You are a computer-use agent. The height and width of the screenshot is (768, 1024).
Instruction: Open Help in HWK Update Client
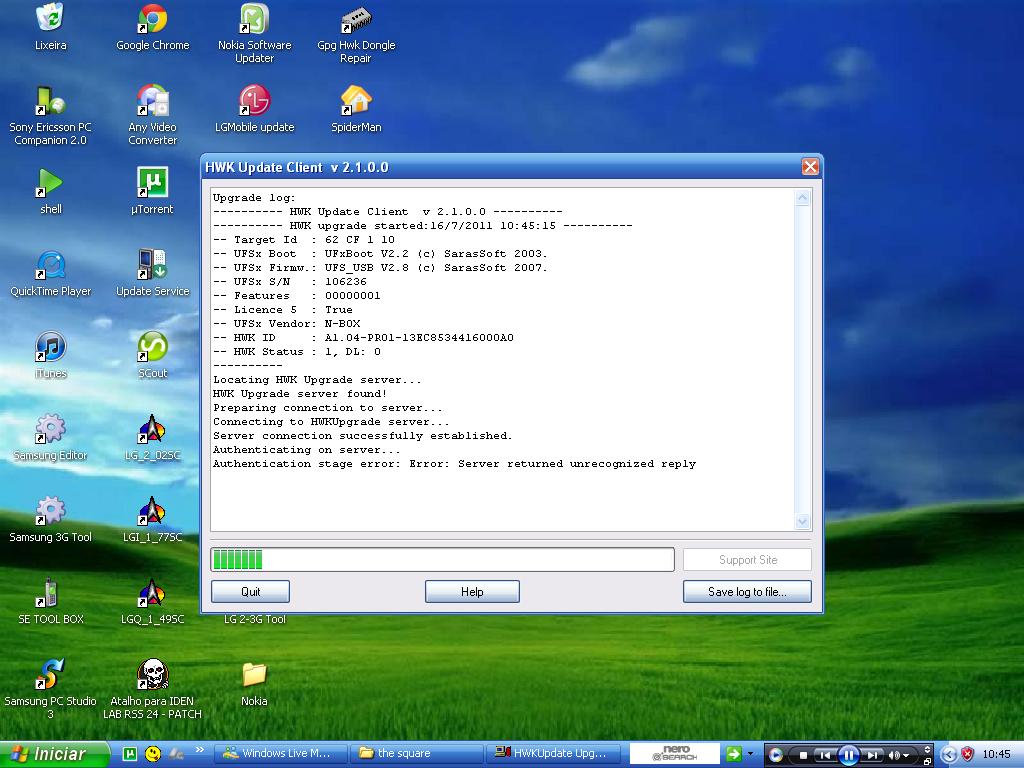pyautogui.click(x=472, y=592)
